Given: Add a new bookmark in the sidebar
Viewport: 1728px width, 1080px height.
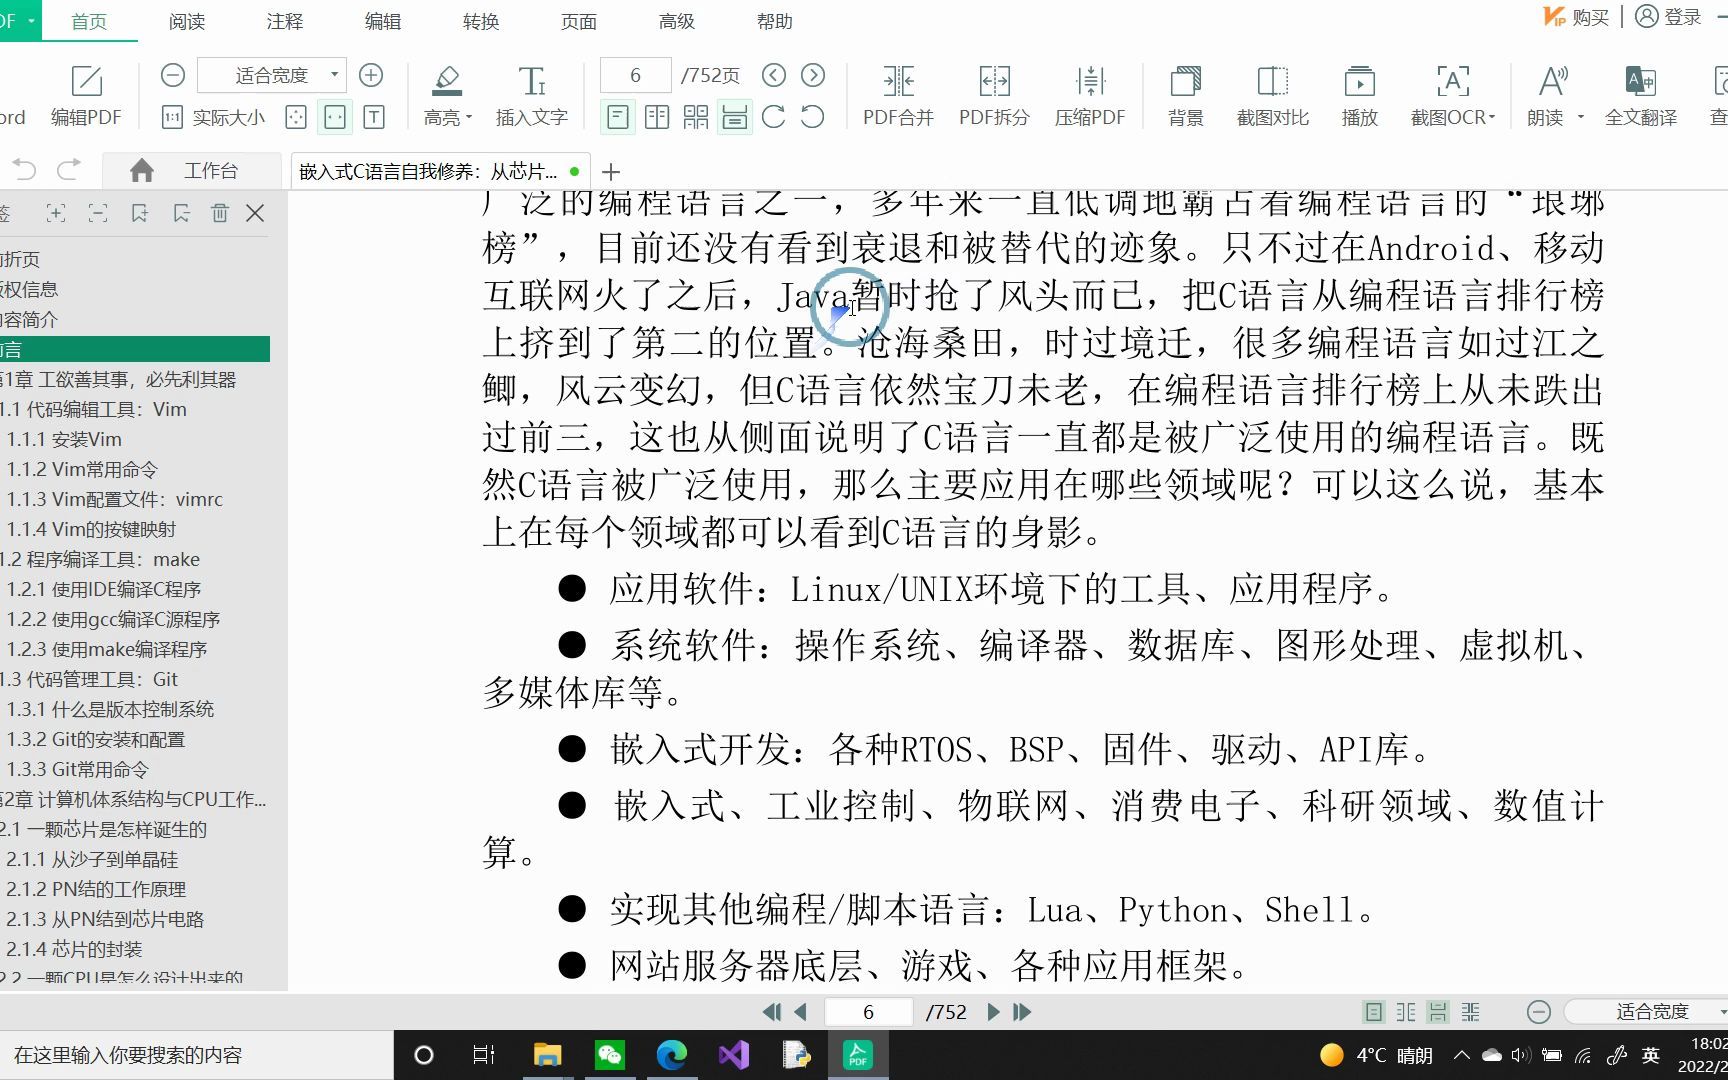Looking at the screenshot, I should coord(140,213).
